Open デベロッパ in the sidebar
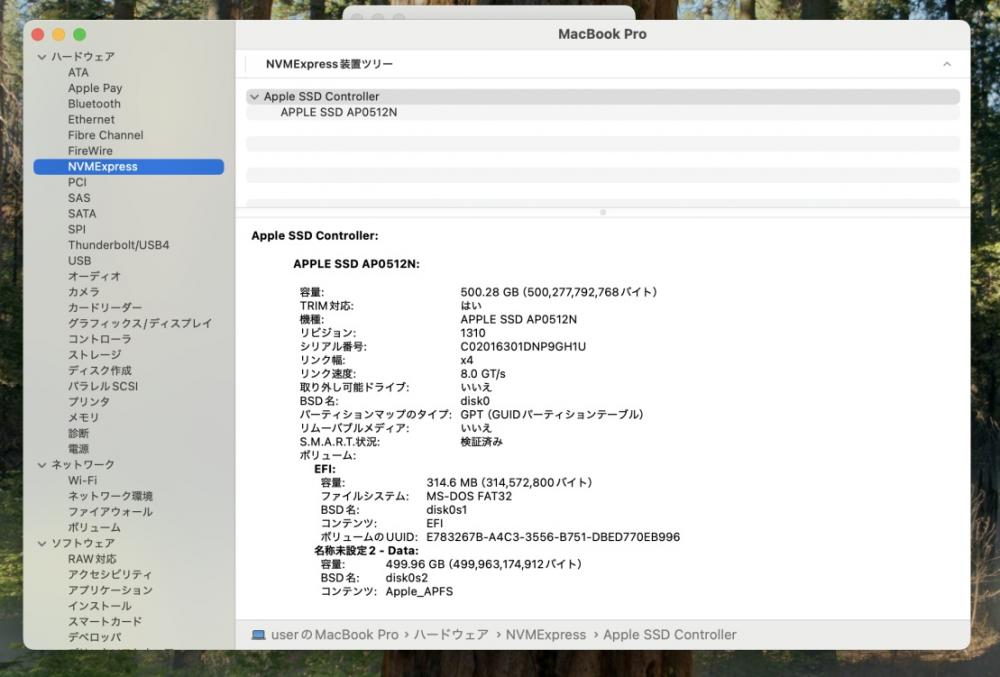Image resolution: width=1000 pixels, height=677 pixels. [94, 637]
